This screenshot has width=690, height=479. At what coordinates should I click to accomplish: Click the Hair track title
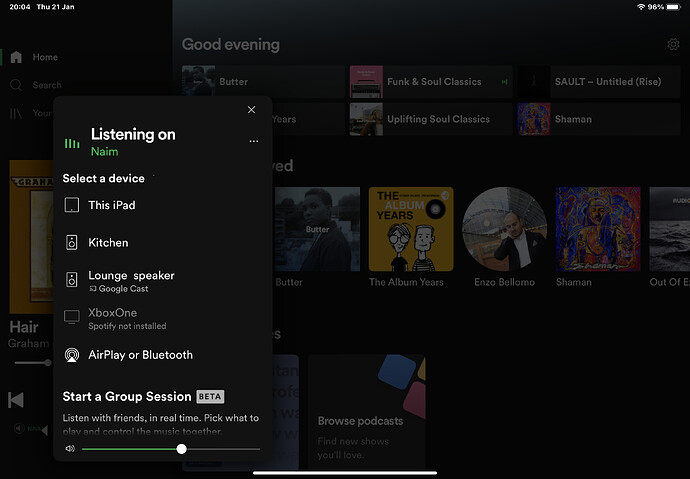pyautogui.click(x=24, y=327)
